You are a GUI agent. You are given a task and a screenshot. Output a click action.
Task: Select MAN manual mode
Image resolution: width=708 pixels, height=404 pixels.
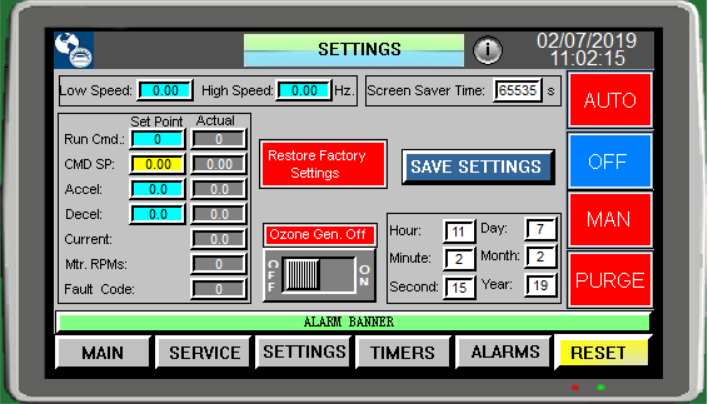pyautogui.click(x=609, y=220)
